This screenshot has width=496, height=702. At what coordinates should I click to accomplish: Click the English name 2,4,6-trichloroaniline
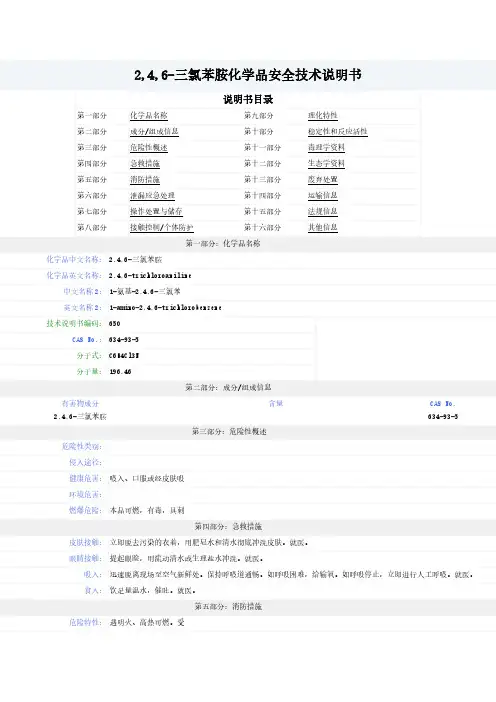click(150, 276)
